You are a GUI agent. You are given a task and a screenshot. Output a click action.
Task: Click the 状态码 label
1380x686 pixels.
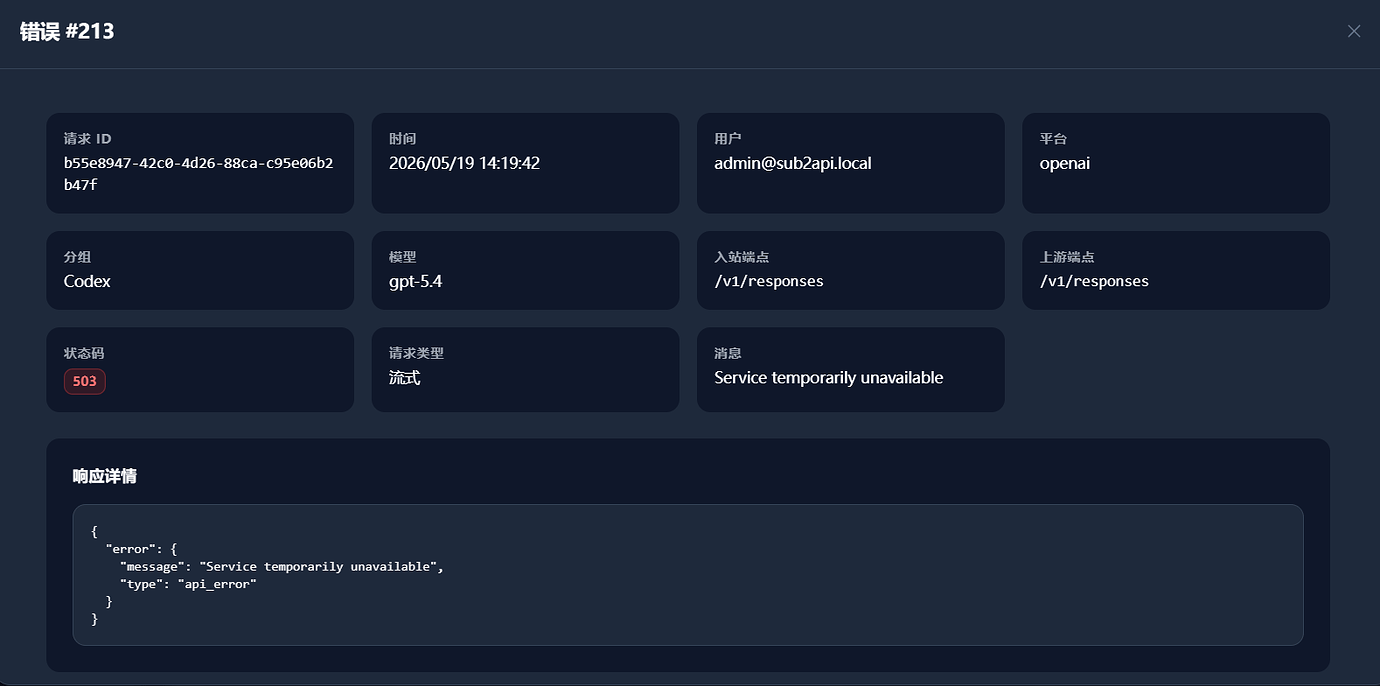coord(84,353)
